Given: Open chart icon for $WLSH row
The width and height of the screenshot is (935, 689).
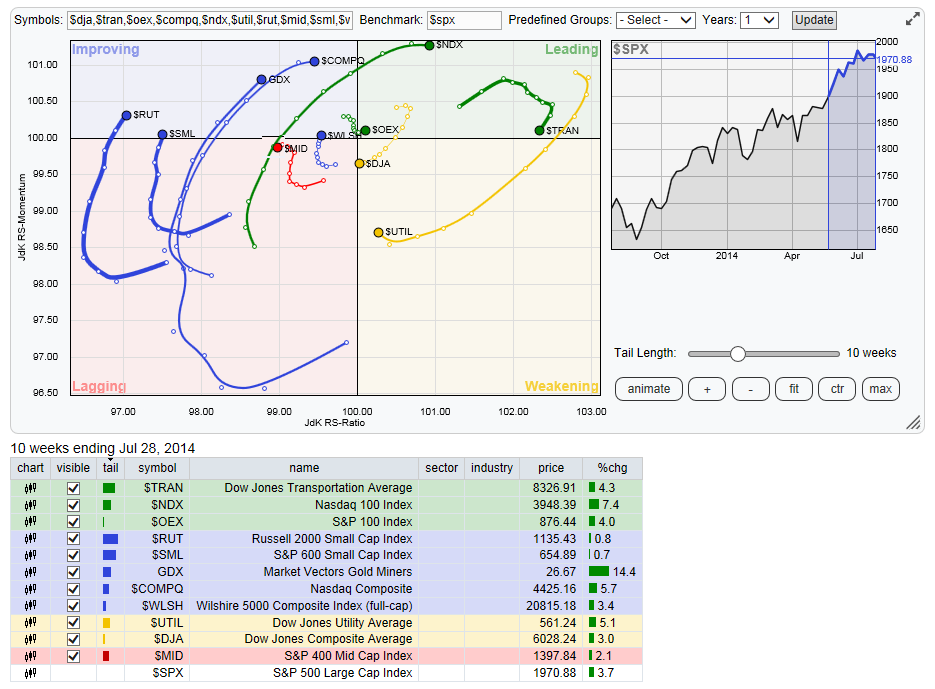Looking at the screenshot, I should coord(30,605).
